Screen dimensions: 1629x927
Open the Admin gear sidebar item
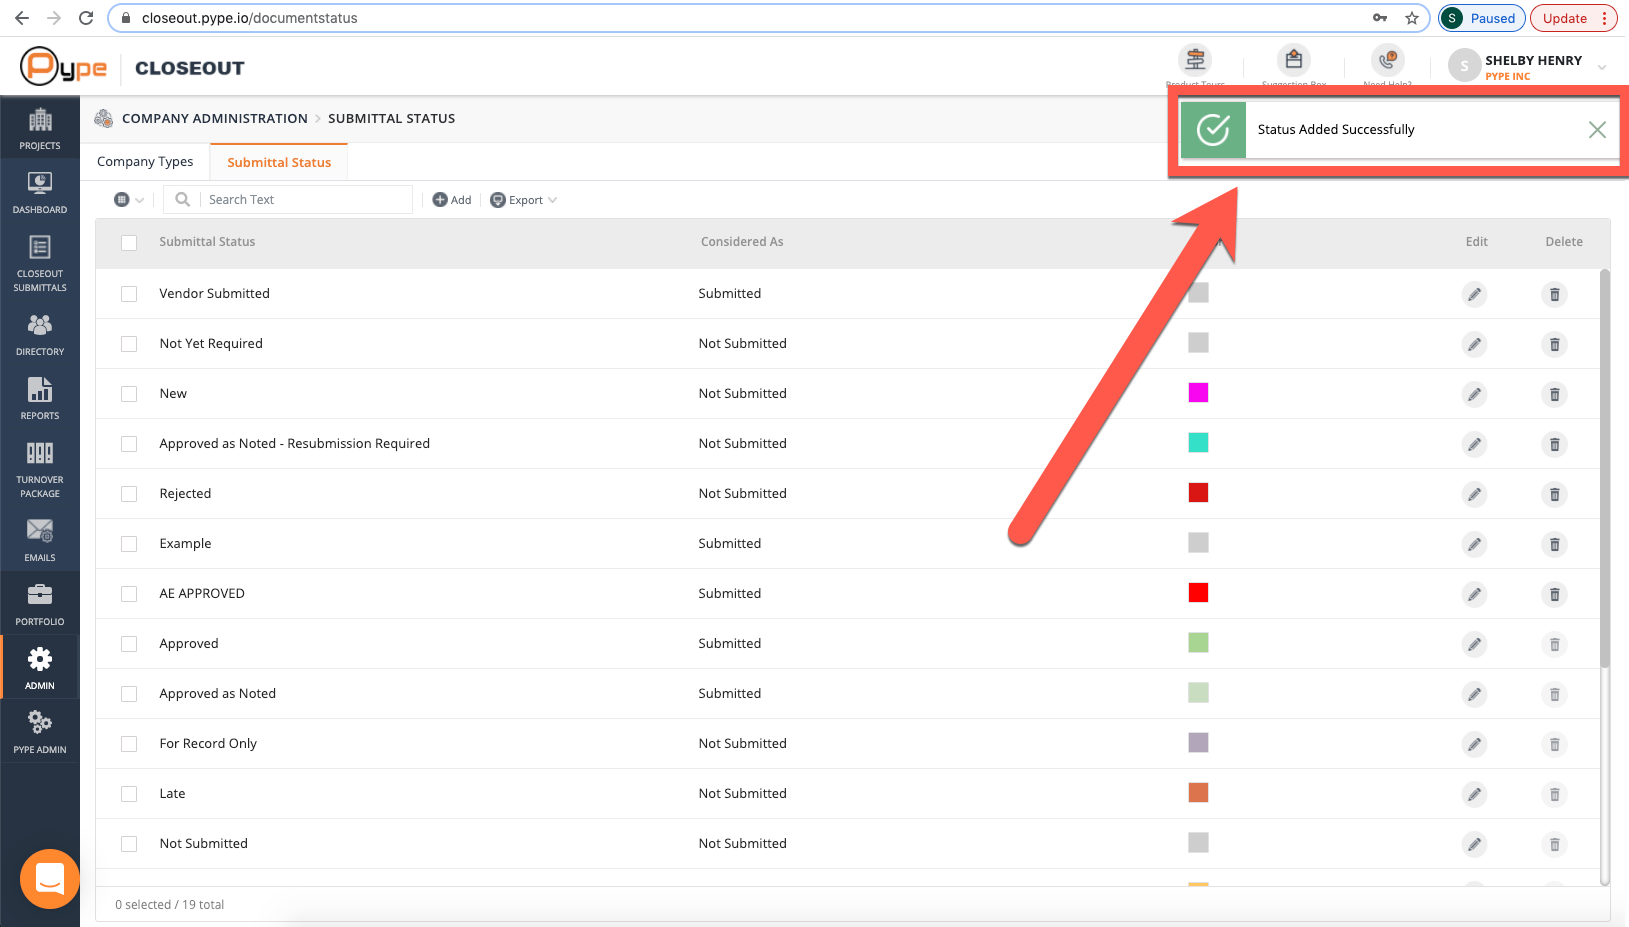click(40, 668)
